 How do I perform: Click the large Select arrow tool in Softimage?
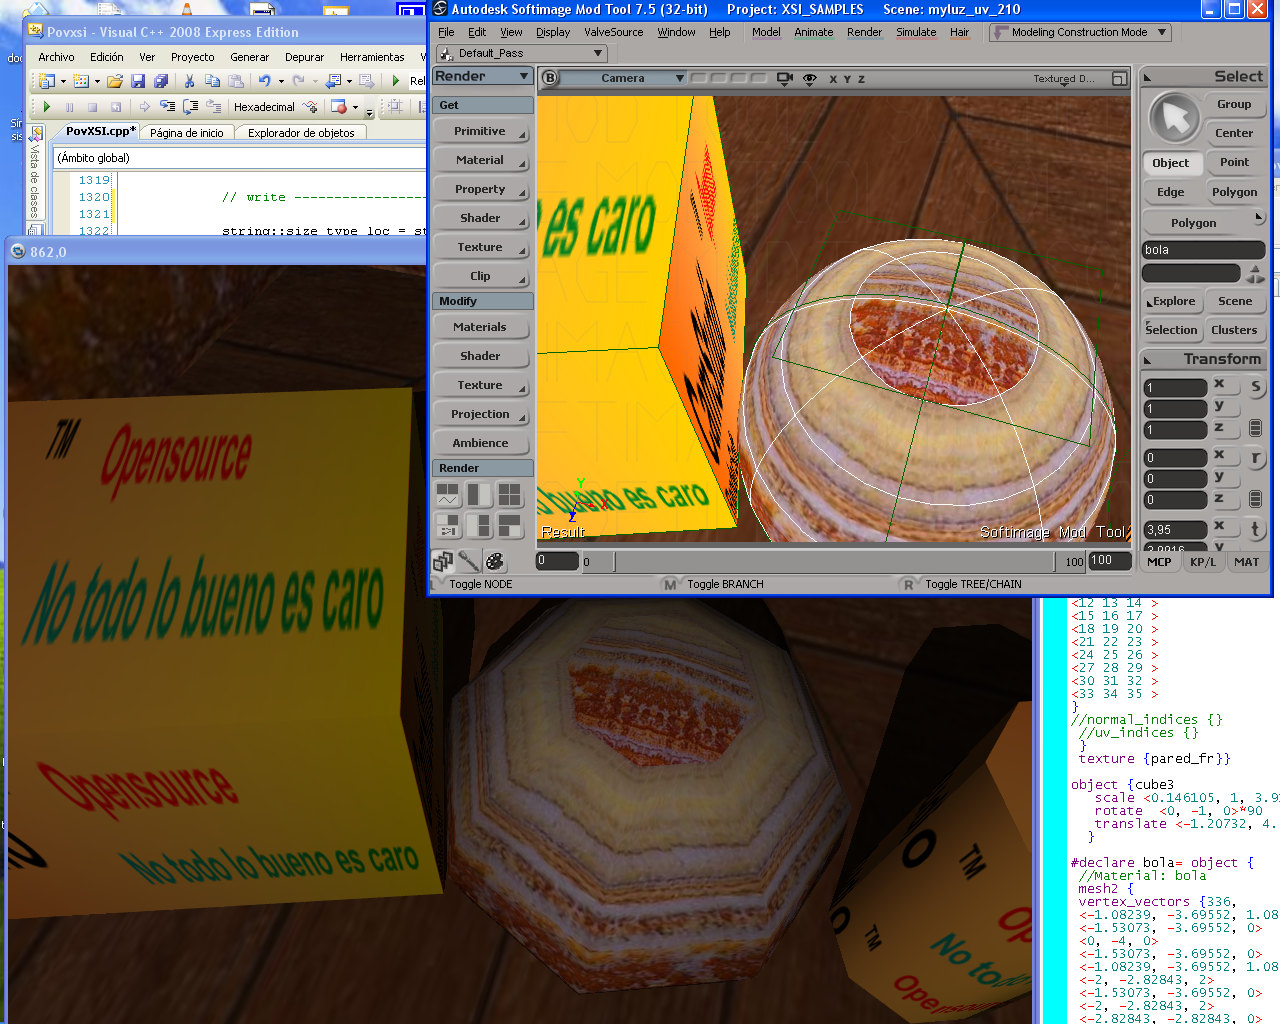coord(1174,119)
